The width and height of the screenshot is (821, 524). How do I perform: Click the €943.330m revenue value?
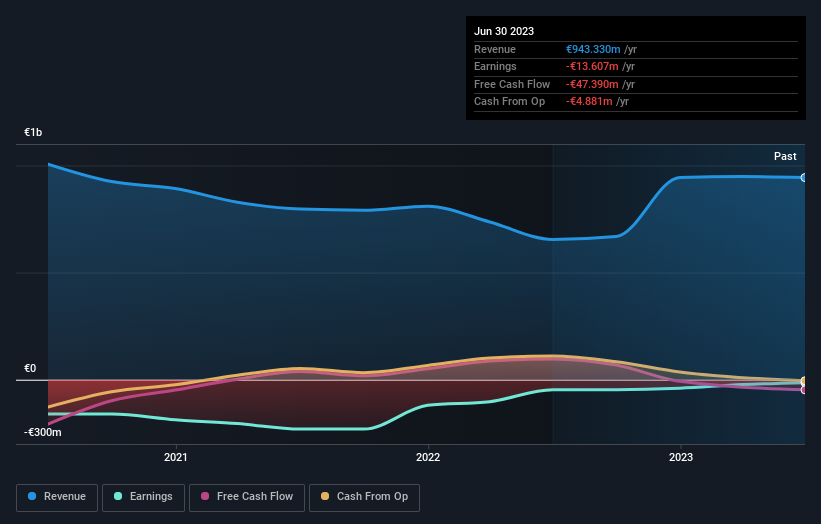(593, 49)
